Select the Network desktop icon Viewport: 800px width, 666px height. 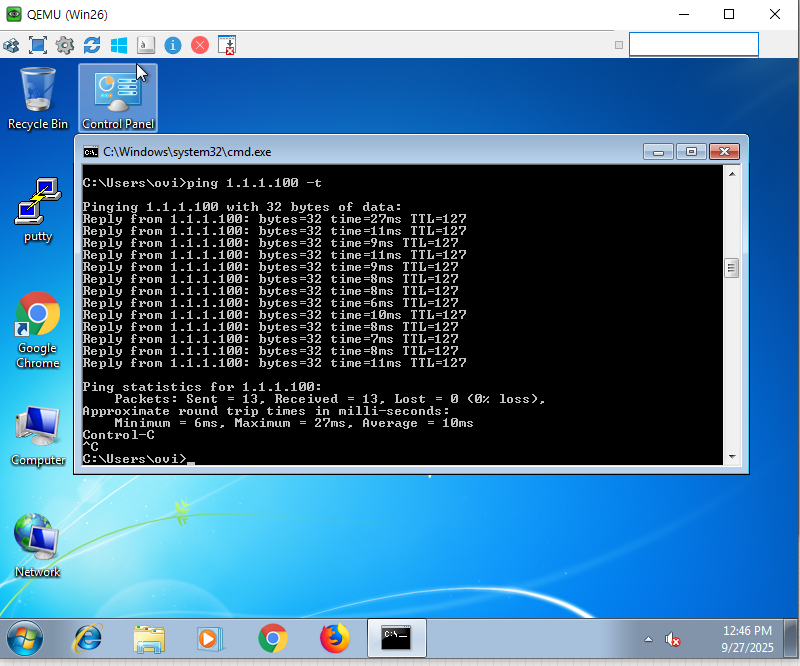(38, 546)
